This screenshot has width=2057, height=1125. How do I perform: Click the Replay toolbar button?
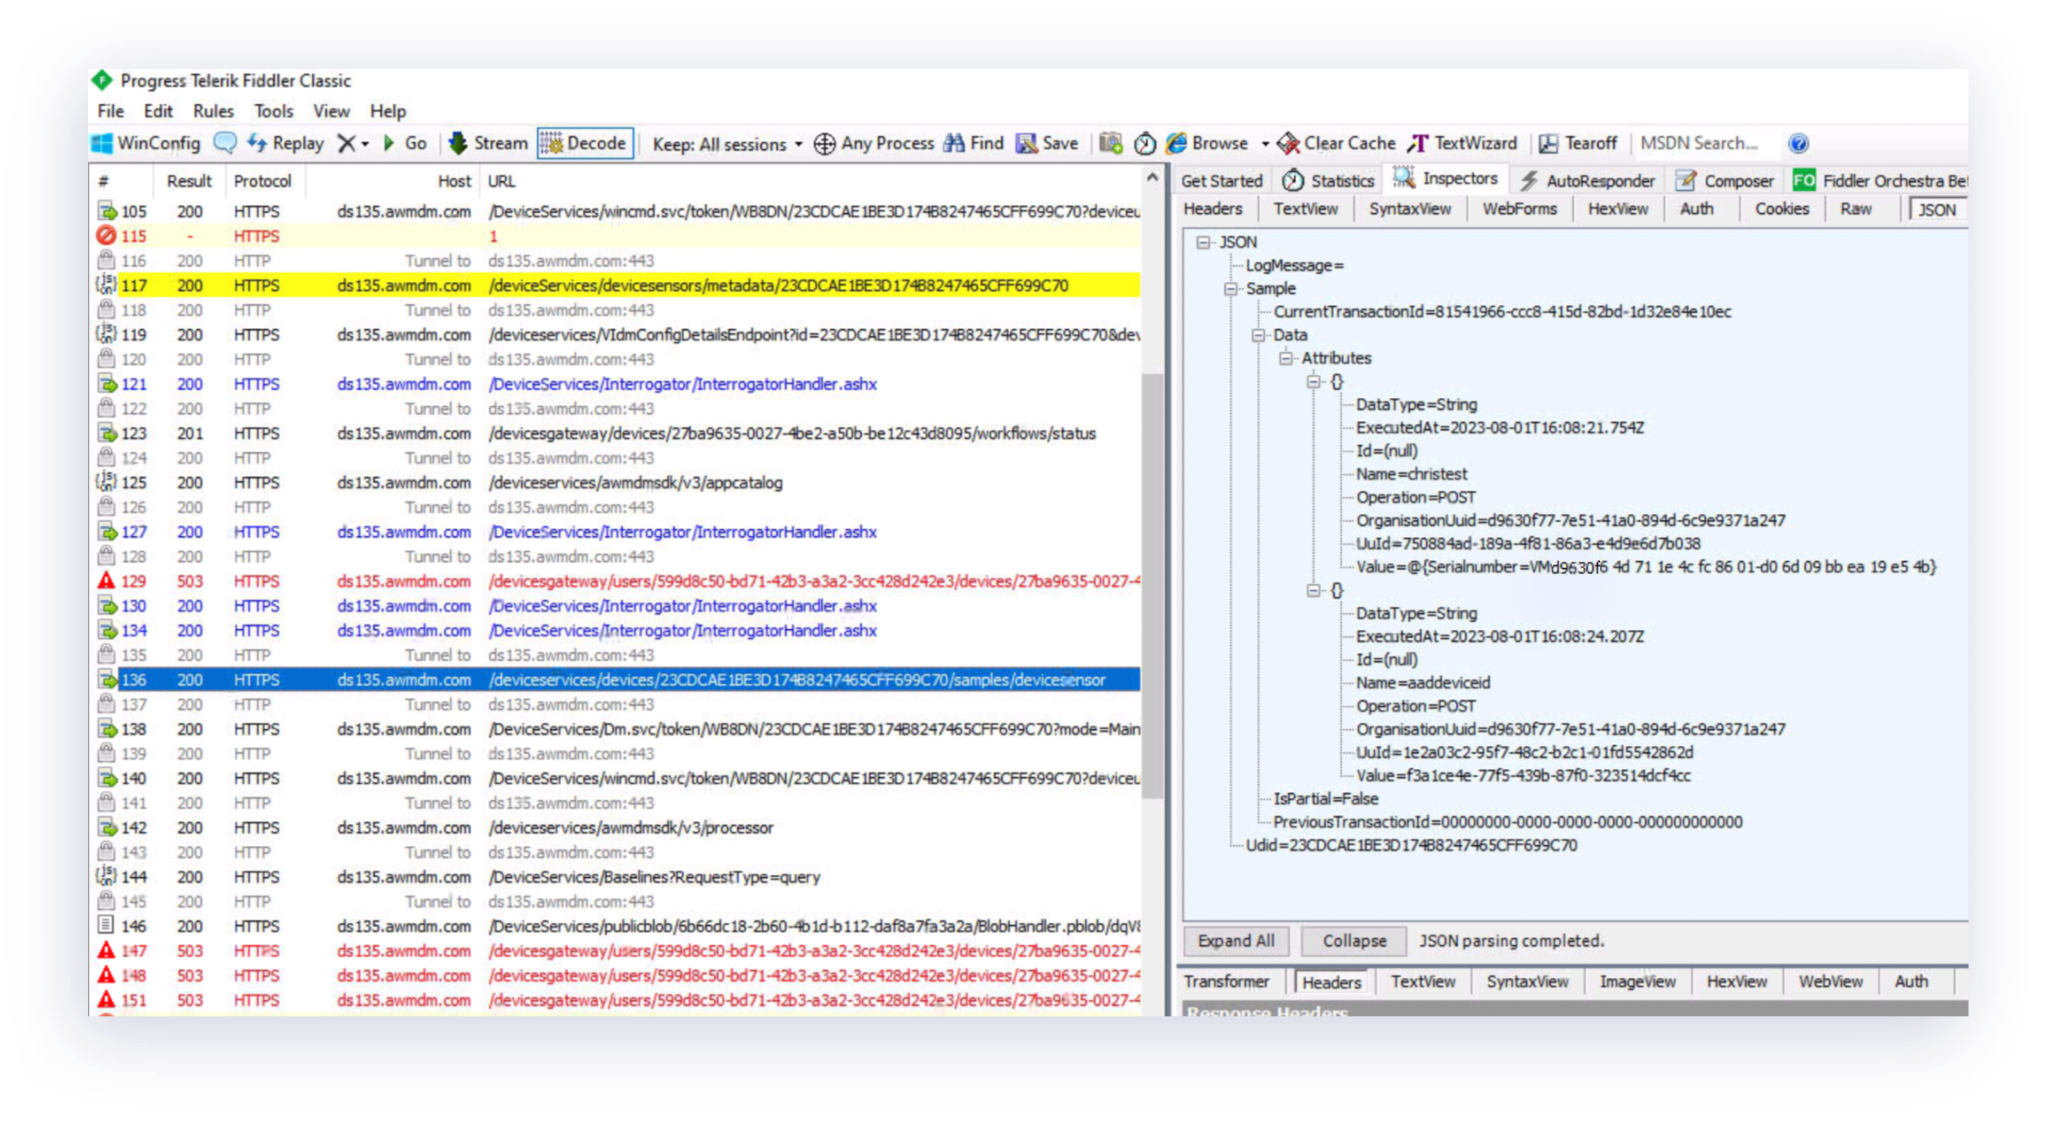click(285, 143)
